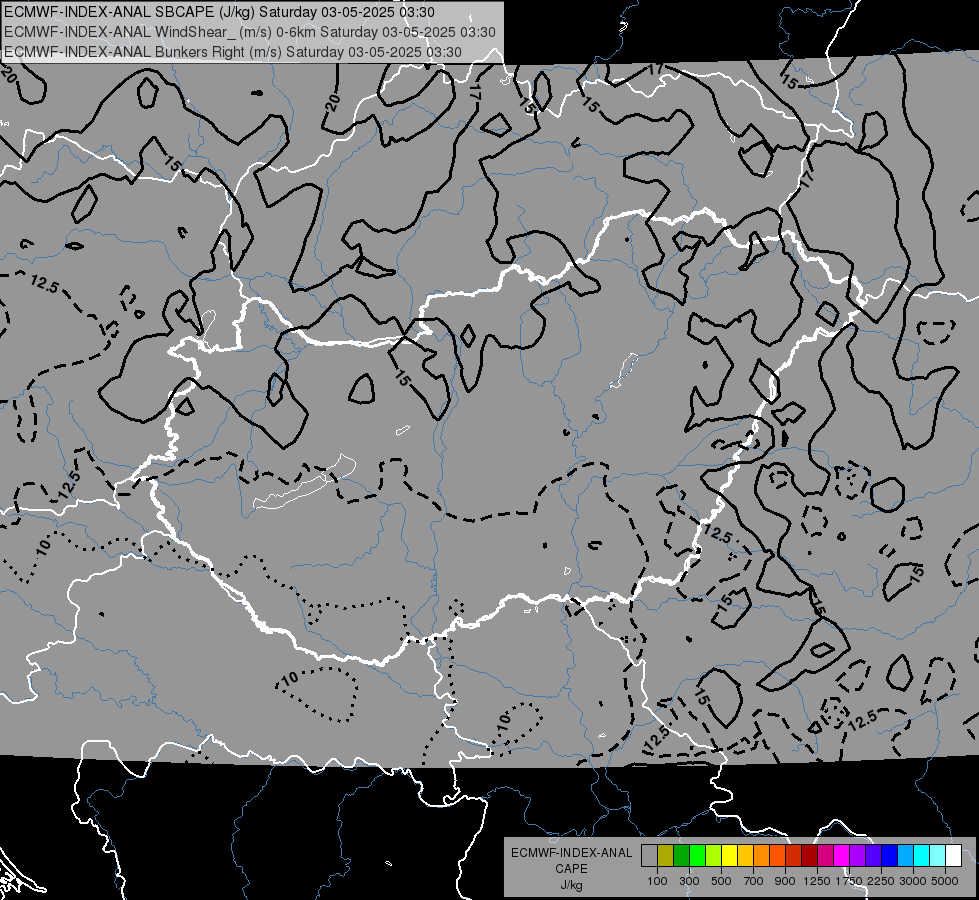This screenshot has height=900, width=979.
Task: Click the legend value 1750
Action: point(849,881)
